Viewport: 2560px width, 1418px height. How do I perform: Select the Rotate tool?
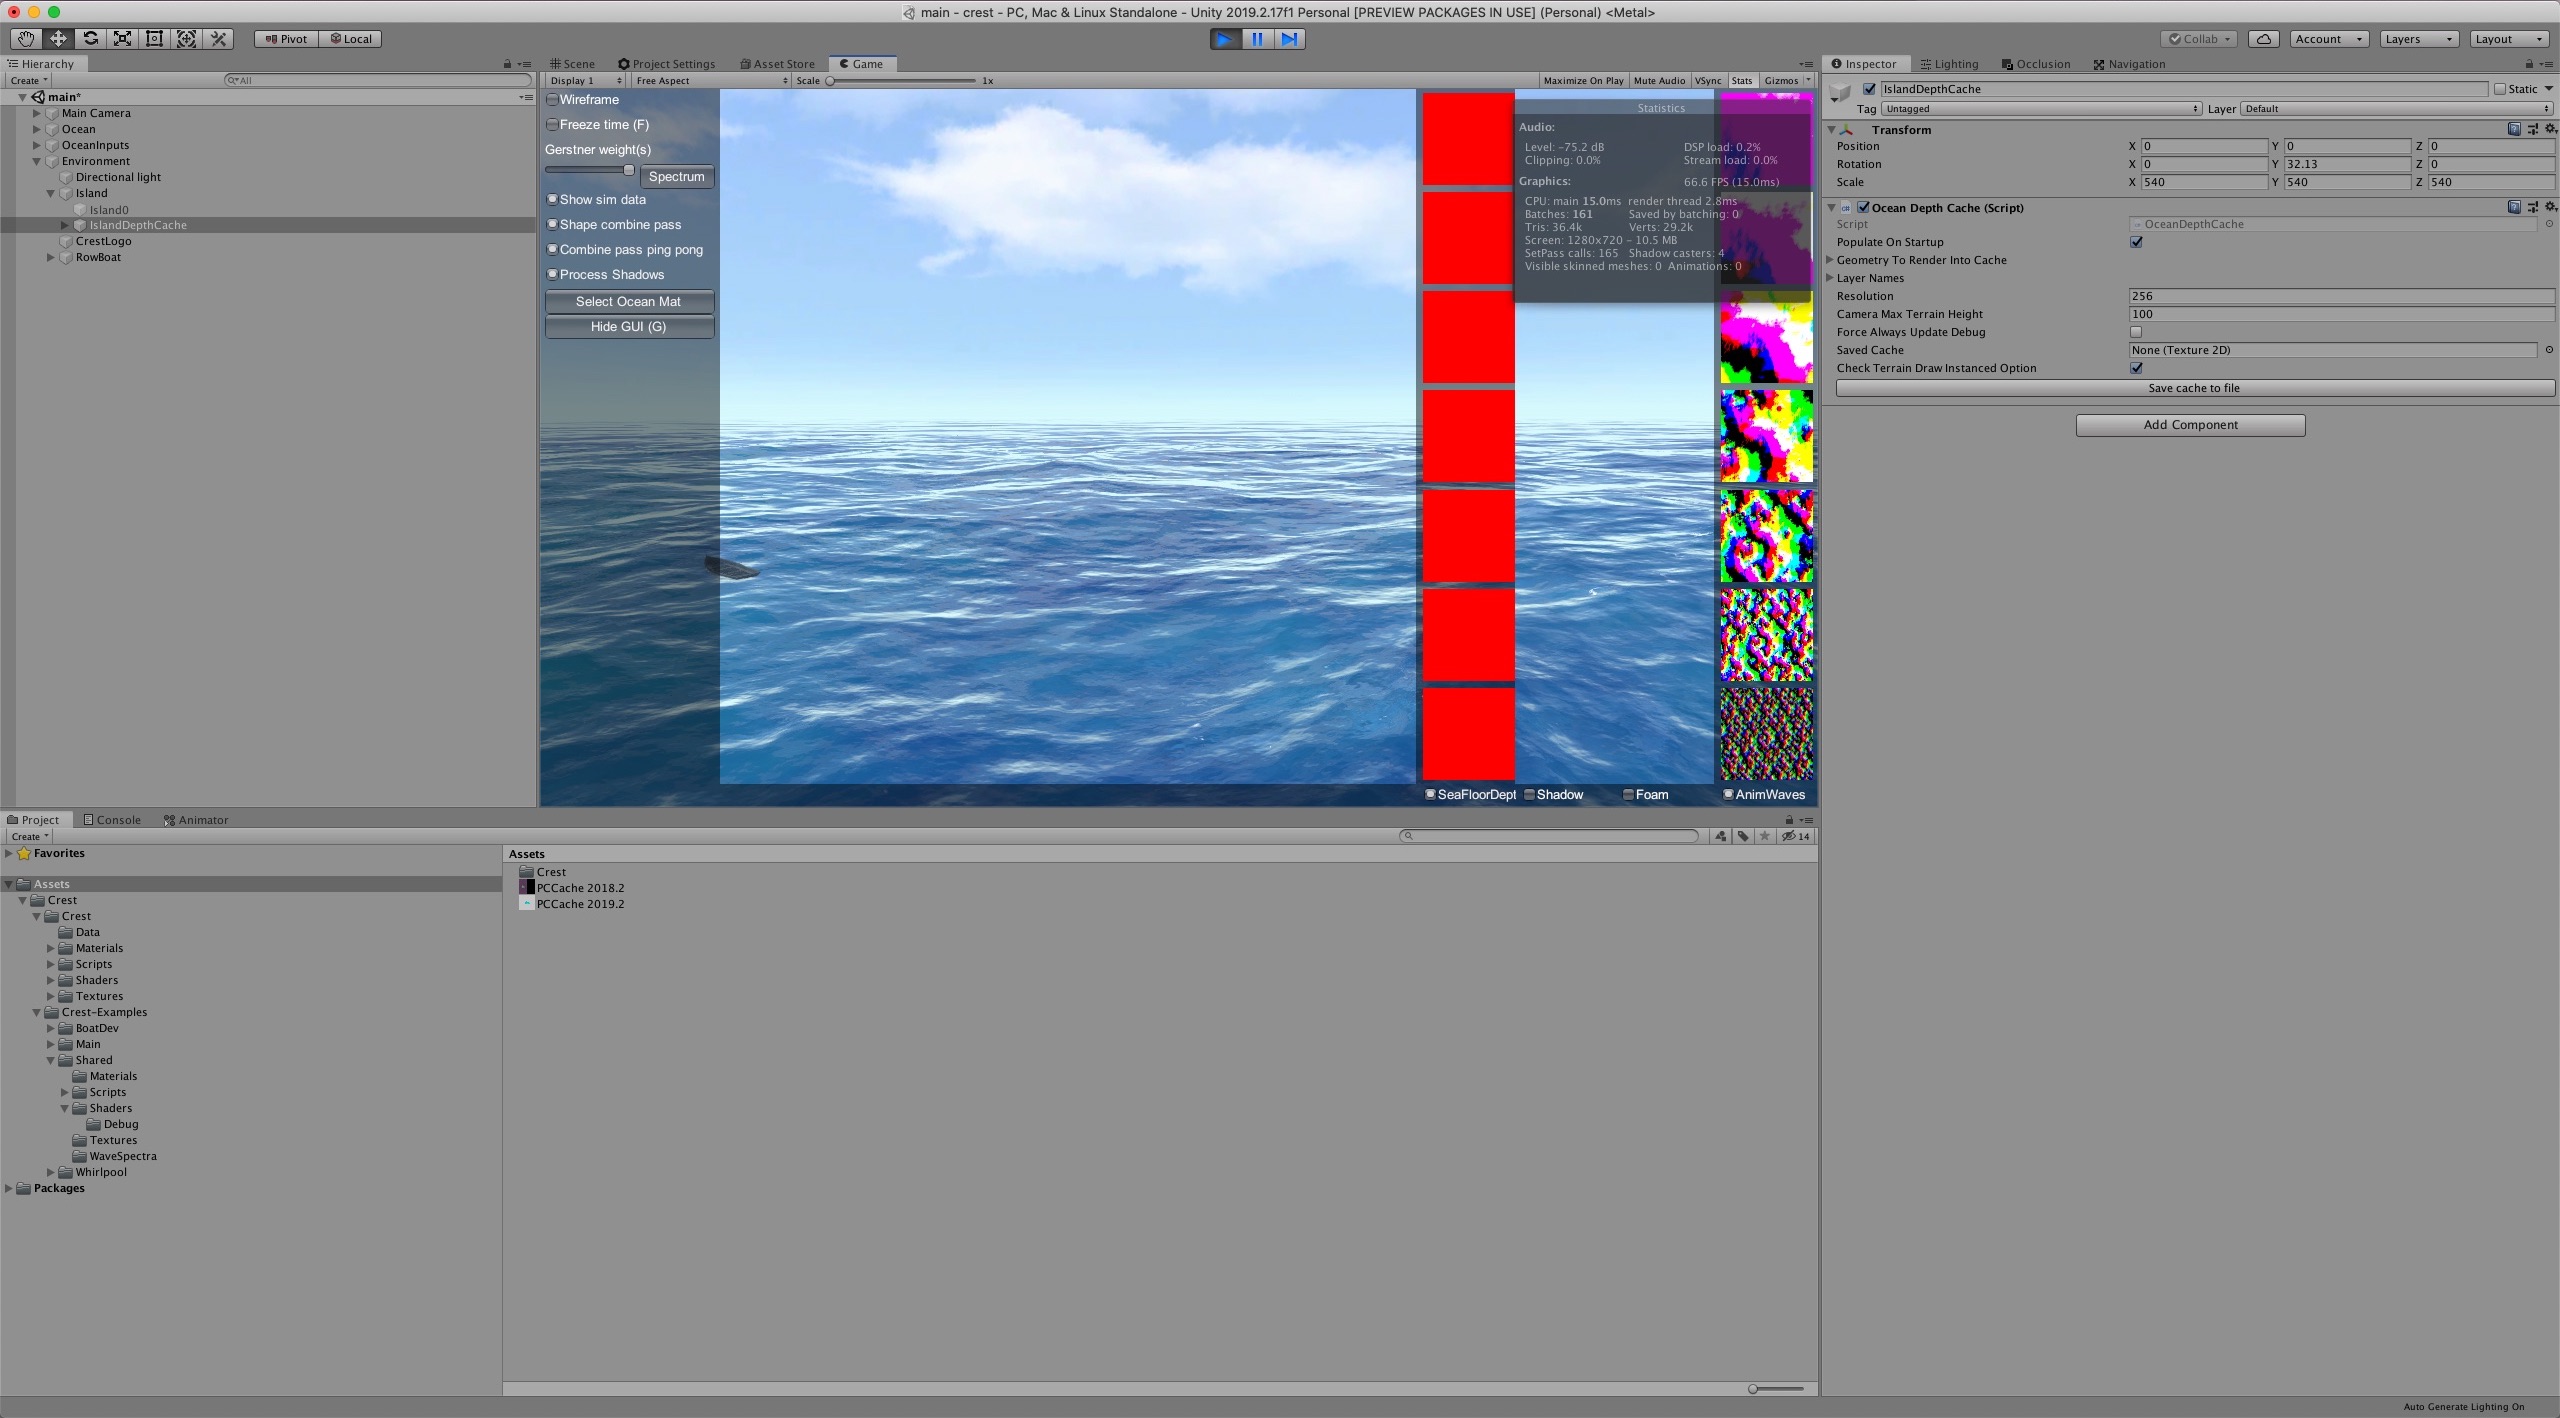click(90, 38)
